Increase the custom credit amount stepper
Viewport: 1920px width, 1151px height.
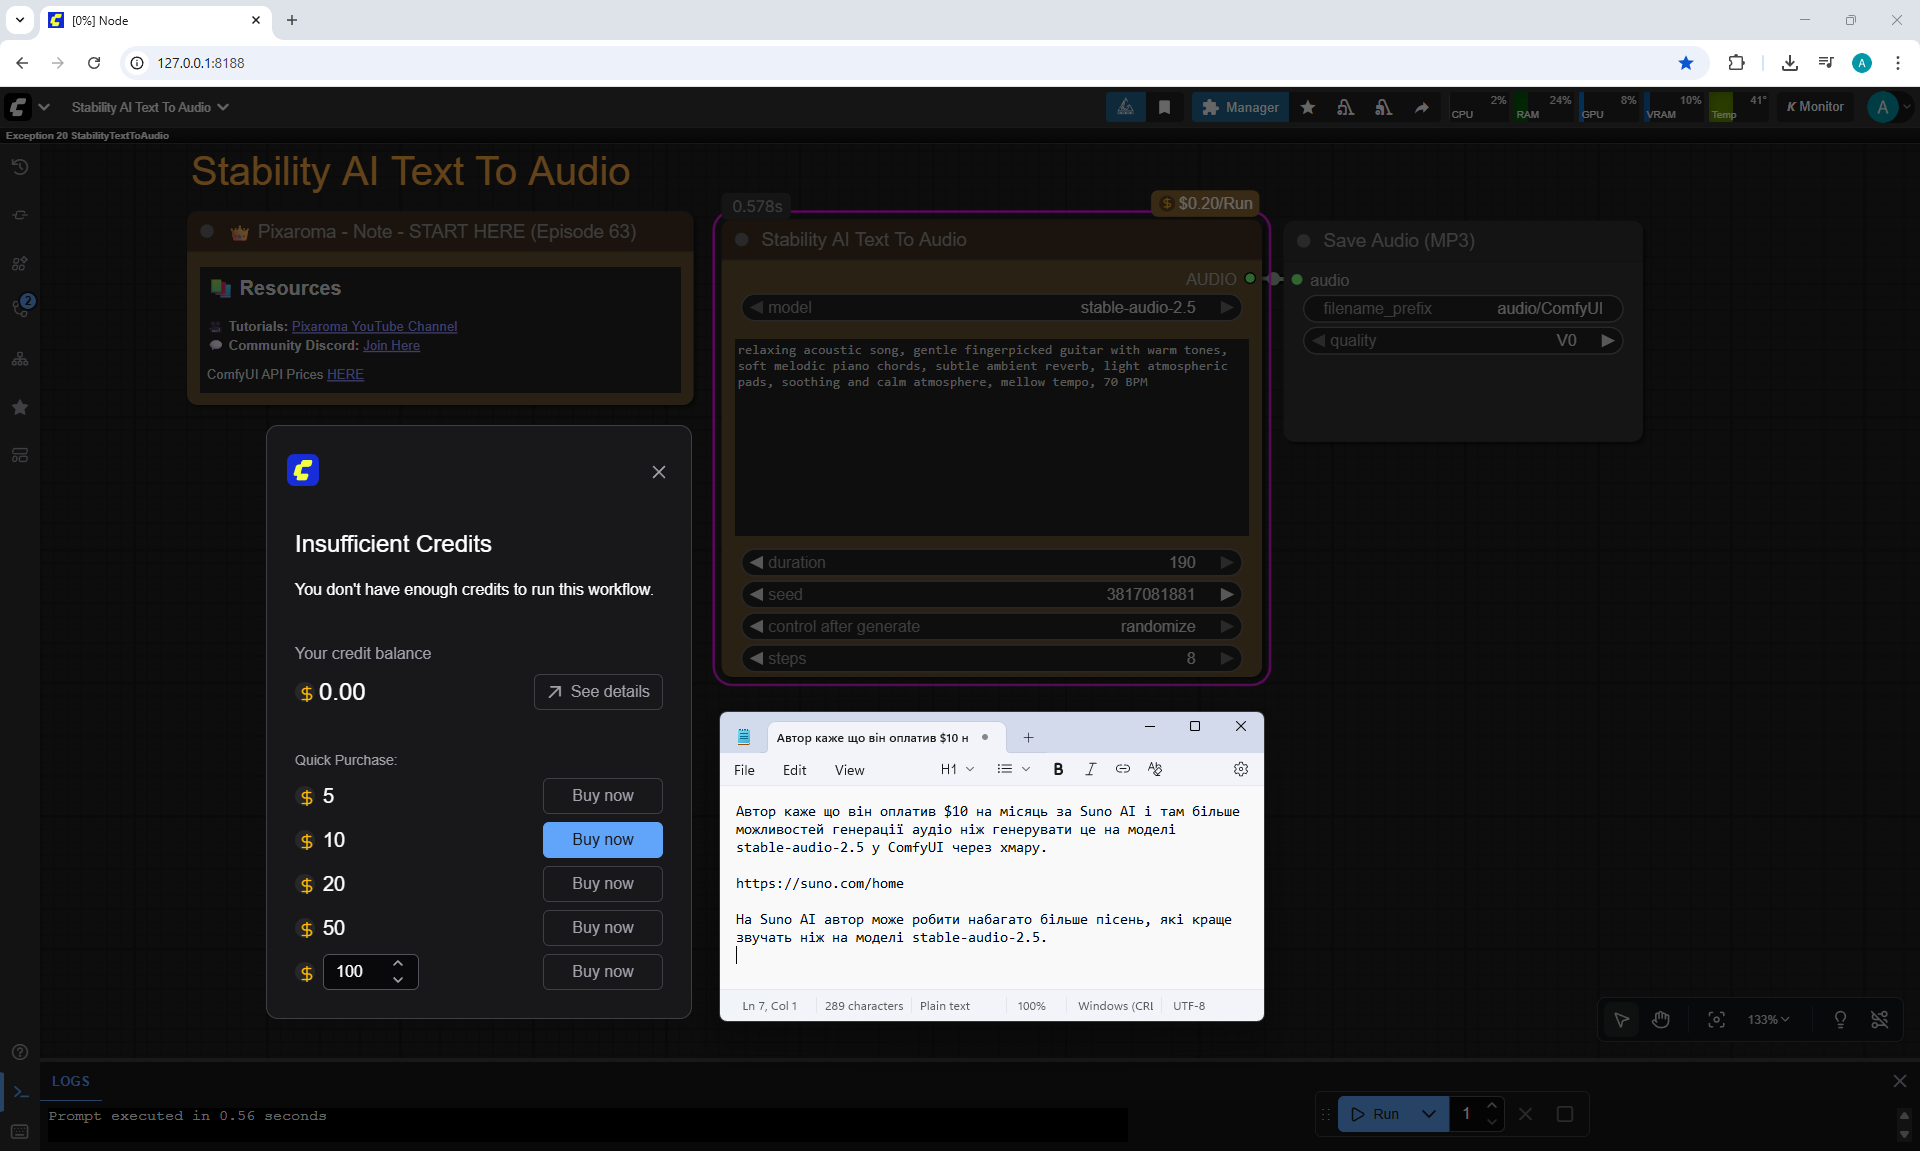click(398, 963)
